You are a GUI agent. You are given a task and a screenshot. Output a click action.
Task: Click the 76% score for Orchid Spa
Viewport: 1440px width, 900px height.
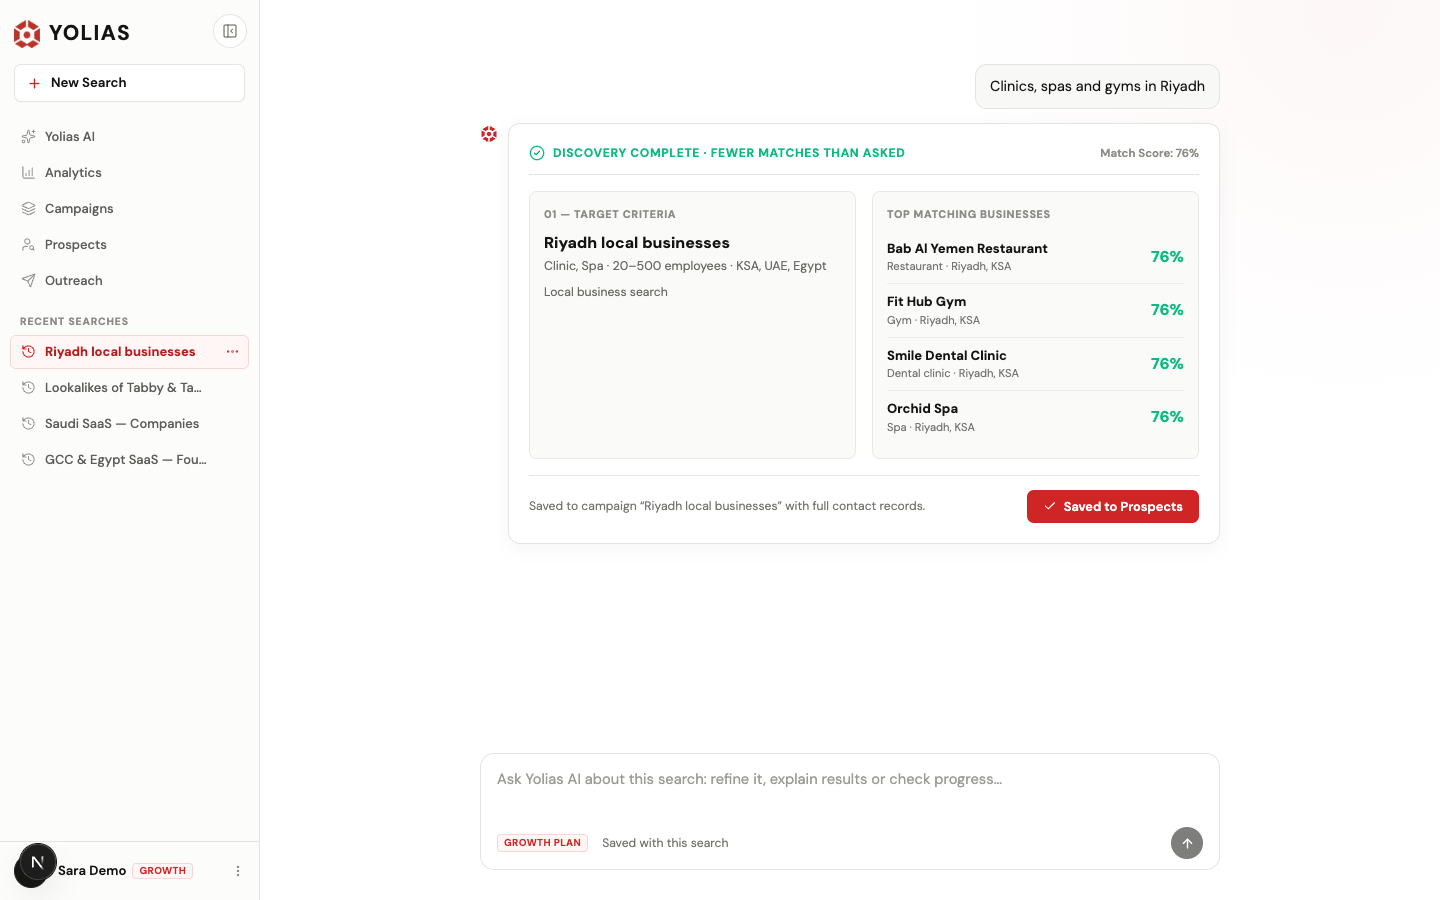tap(1167, 417)
